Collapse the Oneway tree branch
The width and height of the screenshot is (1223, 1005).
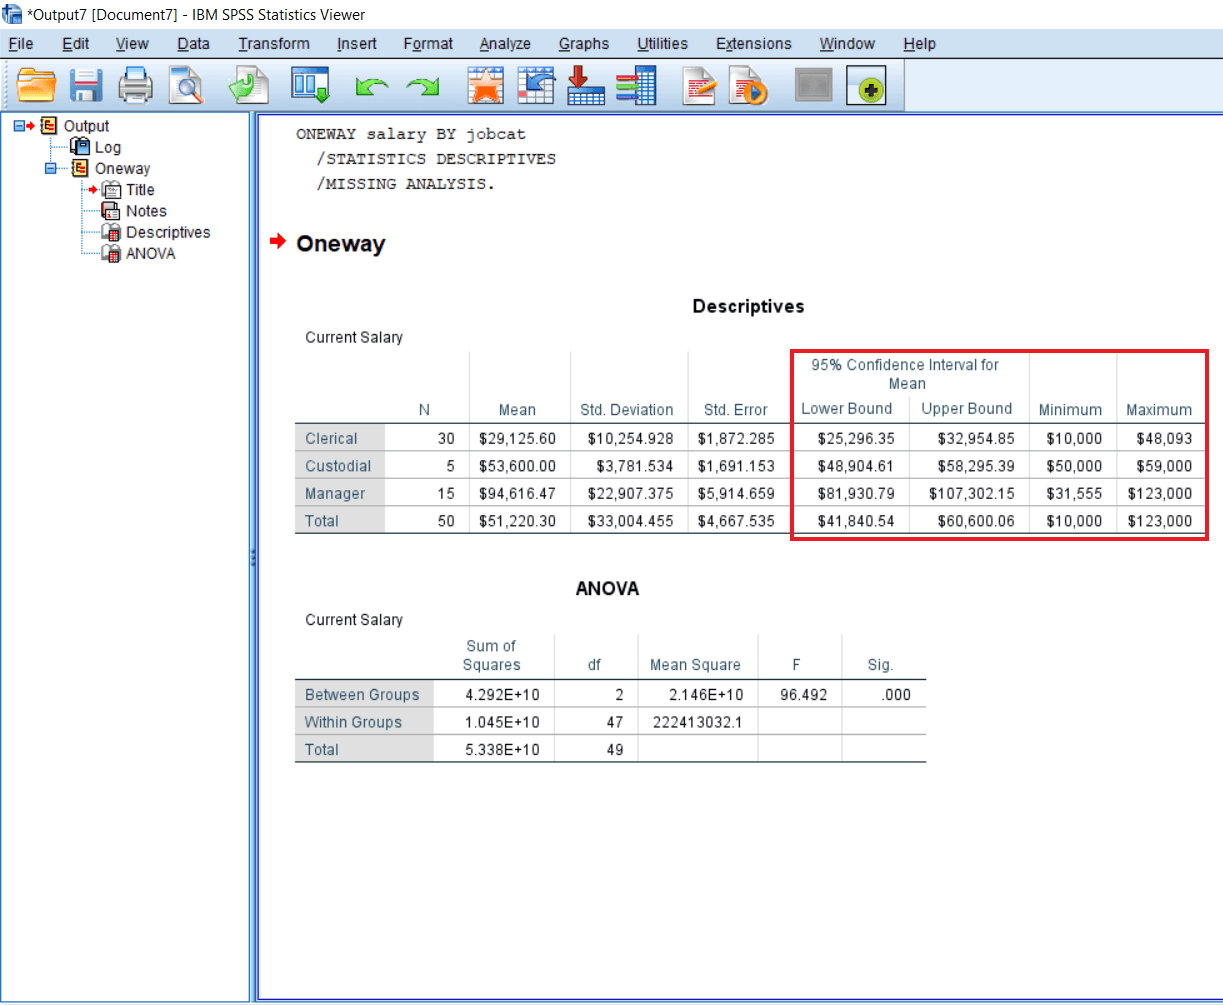[50, 169]
